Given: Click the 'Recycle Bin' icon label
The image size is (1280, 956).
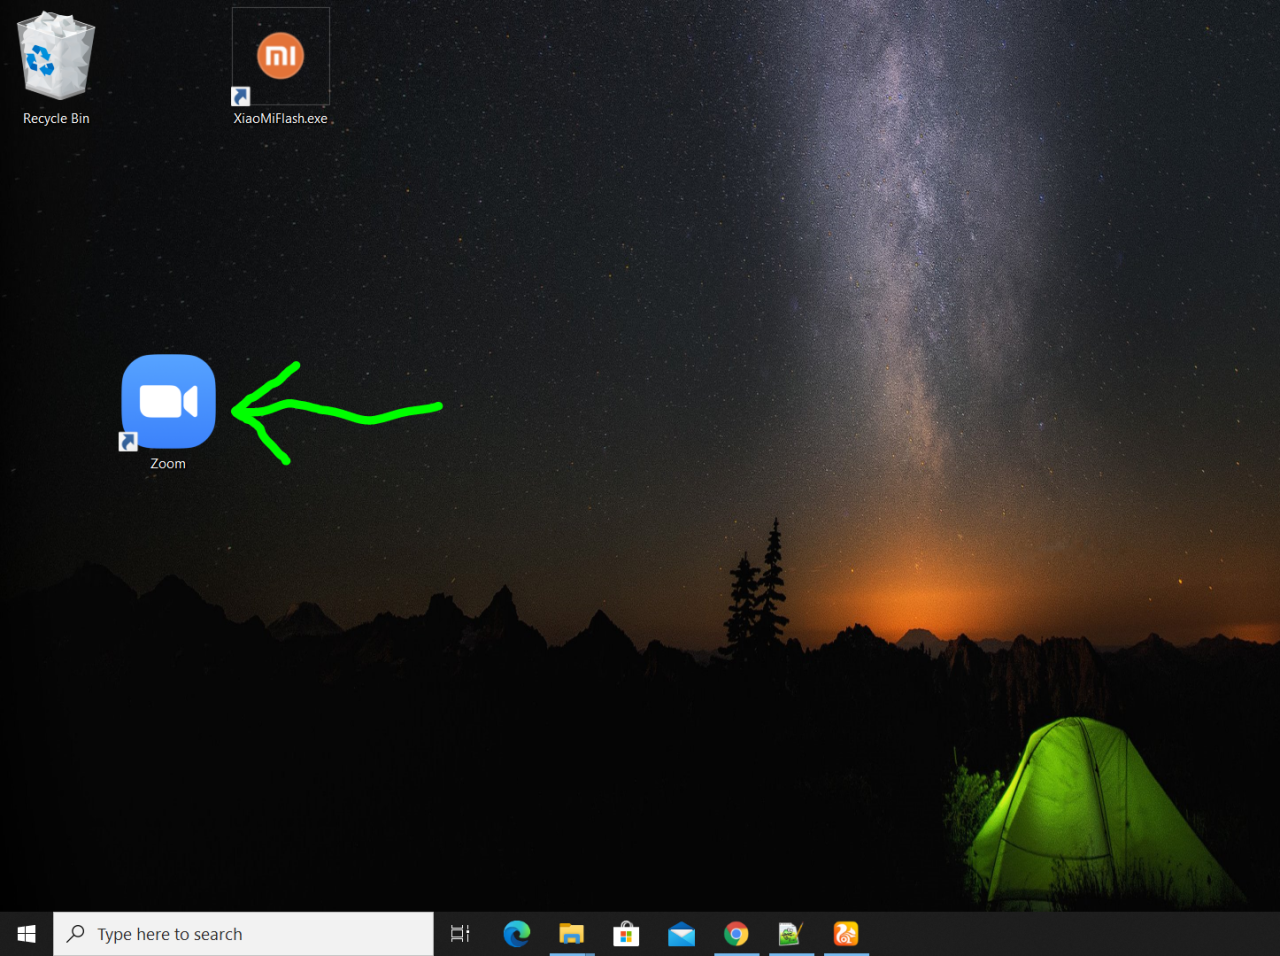Looking at the screenshot, I should (x=56, y=118).
